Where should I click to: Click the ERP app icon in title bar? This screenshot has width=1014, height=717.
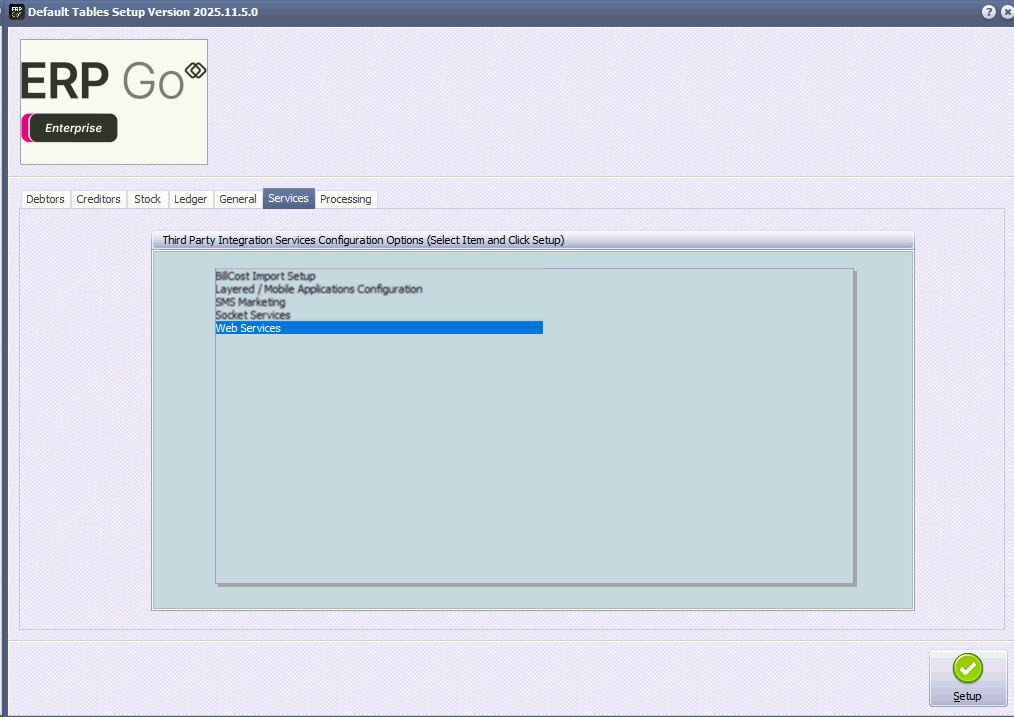point(15,12)
